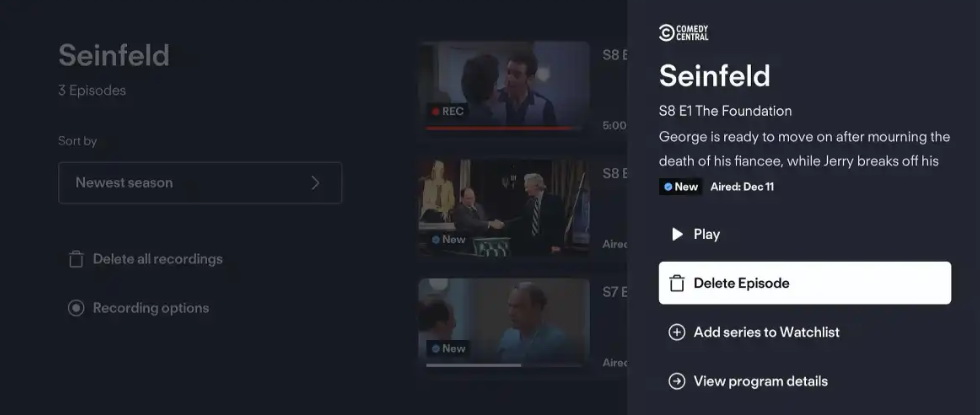Viewport: 980px width, 415px height.
Task: Click the Recording options circle icon
Action: [x=76, y=308]
